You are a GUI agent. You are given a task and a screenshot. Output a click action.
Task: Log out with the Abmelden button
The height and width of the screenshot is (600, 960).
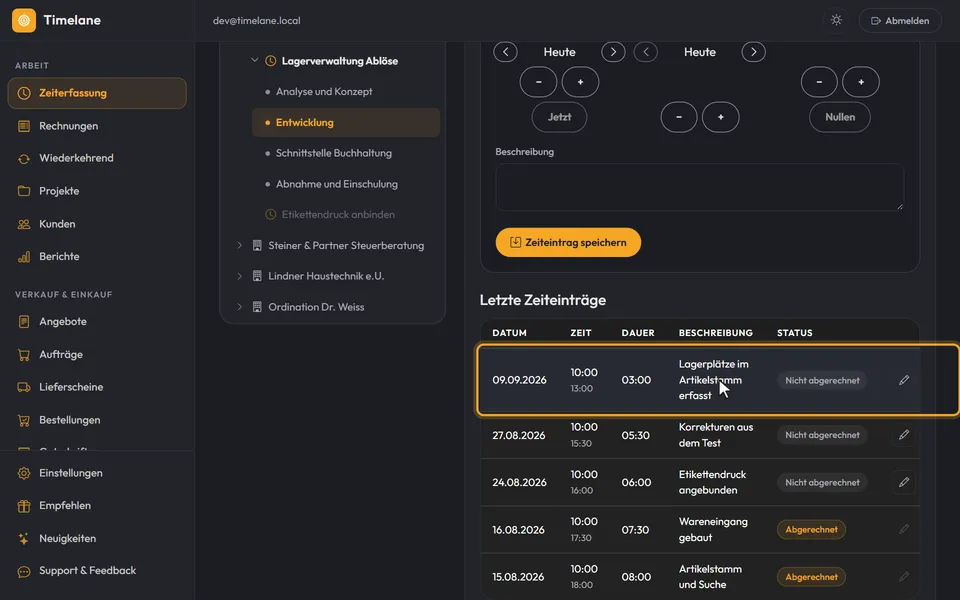coord(900,20)
